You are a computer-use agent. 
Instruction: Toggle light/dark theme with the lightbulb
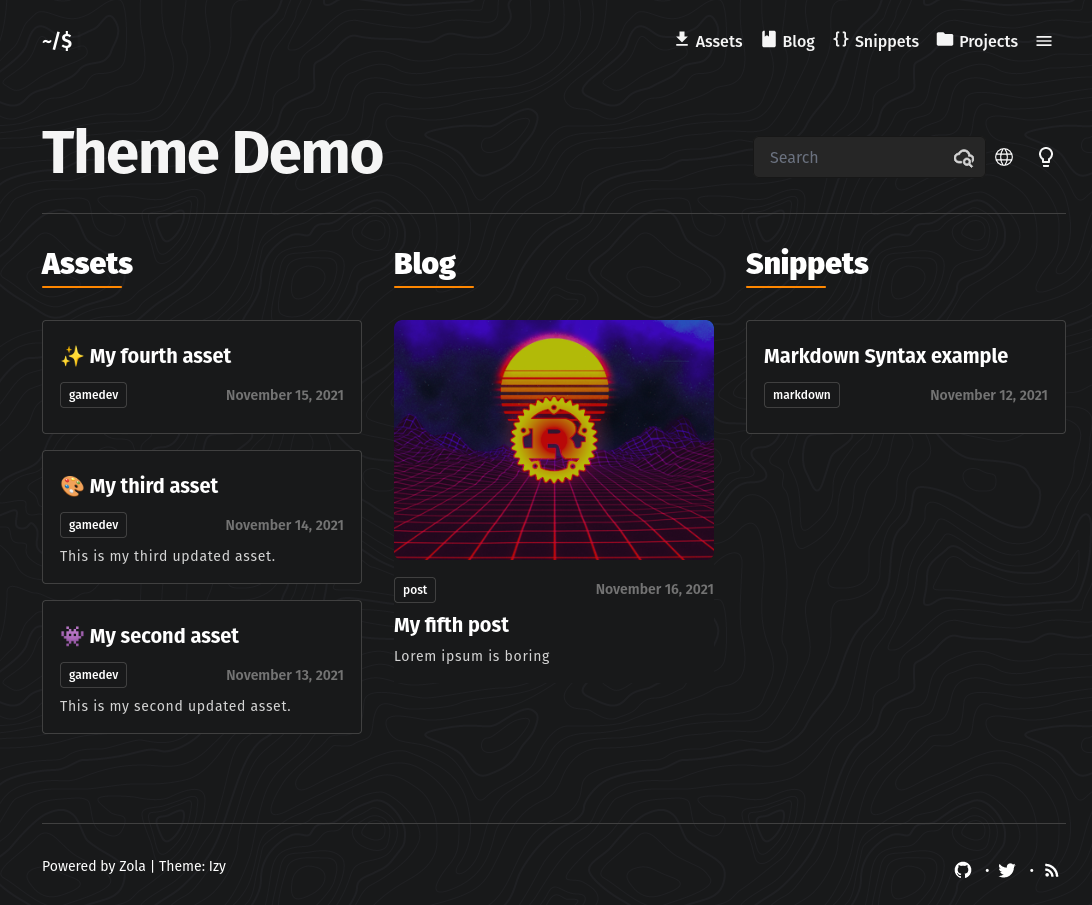(x=1046, y=157)
